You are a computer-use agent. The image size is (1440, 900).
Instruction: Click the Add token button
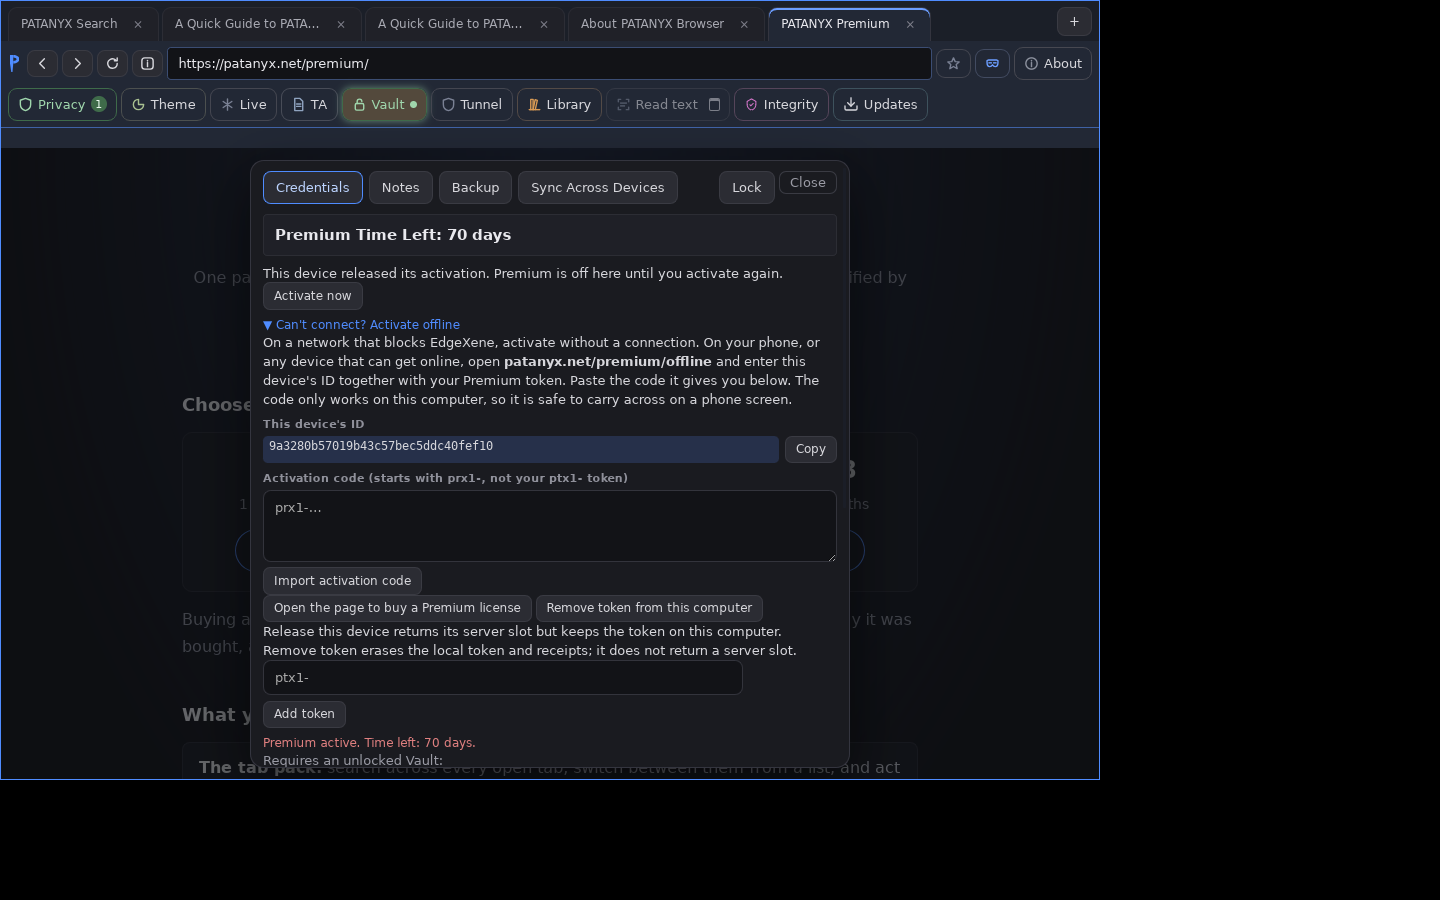point(304,714)
